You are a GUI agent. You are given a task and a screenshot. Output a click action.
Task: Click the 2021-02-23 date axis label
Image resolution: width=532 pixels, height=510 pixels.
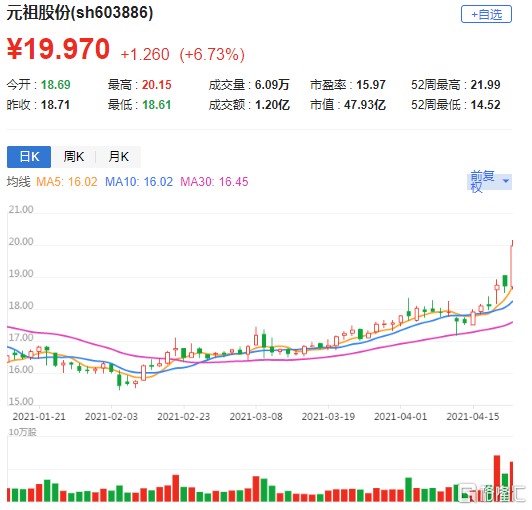click(x=184, y=416)
